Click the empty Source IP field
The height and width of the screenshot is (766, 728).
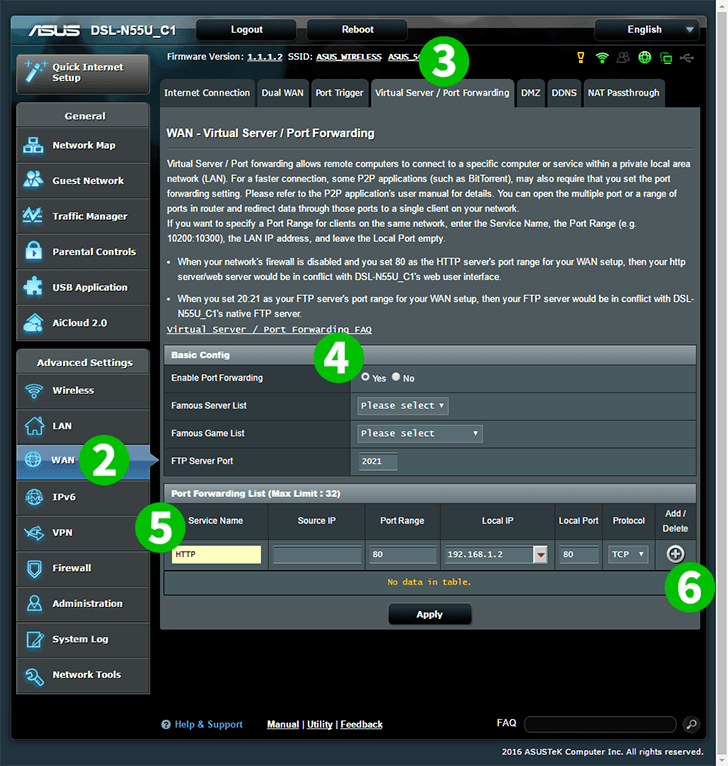point(317,554)
